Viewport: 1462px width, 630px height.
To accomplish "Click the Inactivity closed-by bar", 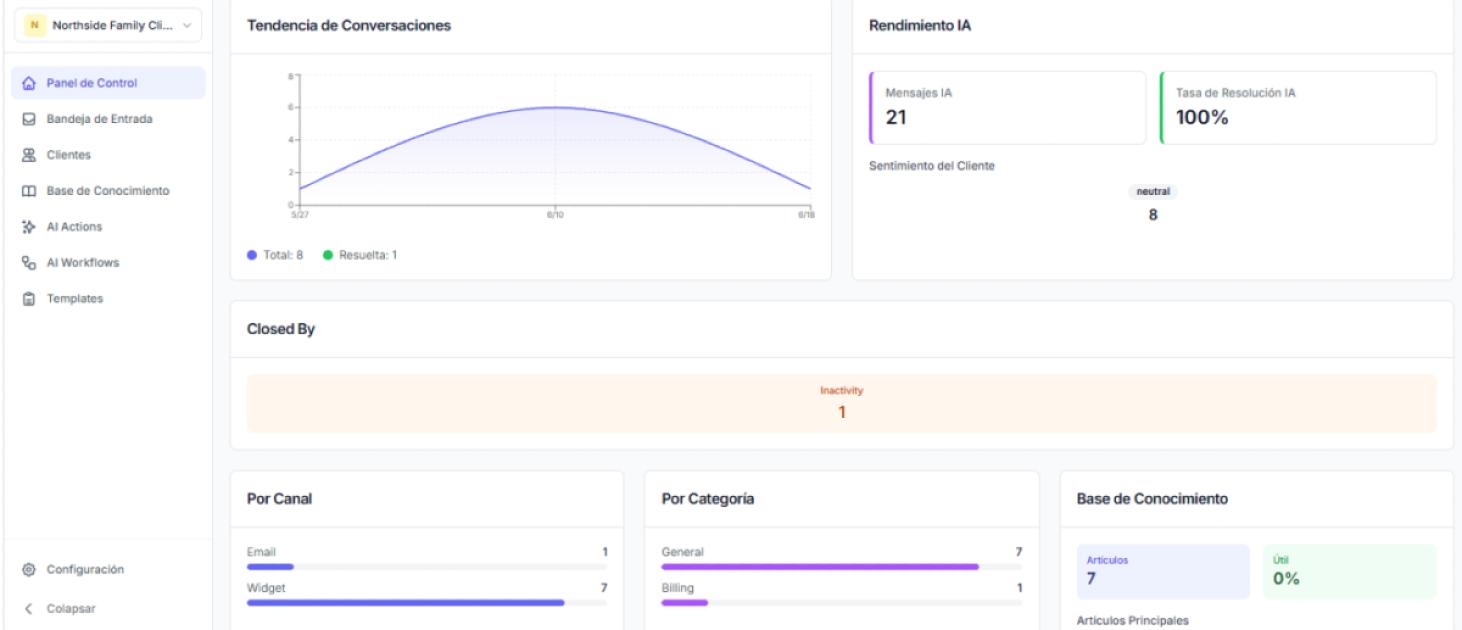I will click(842, 403).
